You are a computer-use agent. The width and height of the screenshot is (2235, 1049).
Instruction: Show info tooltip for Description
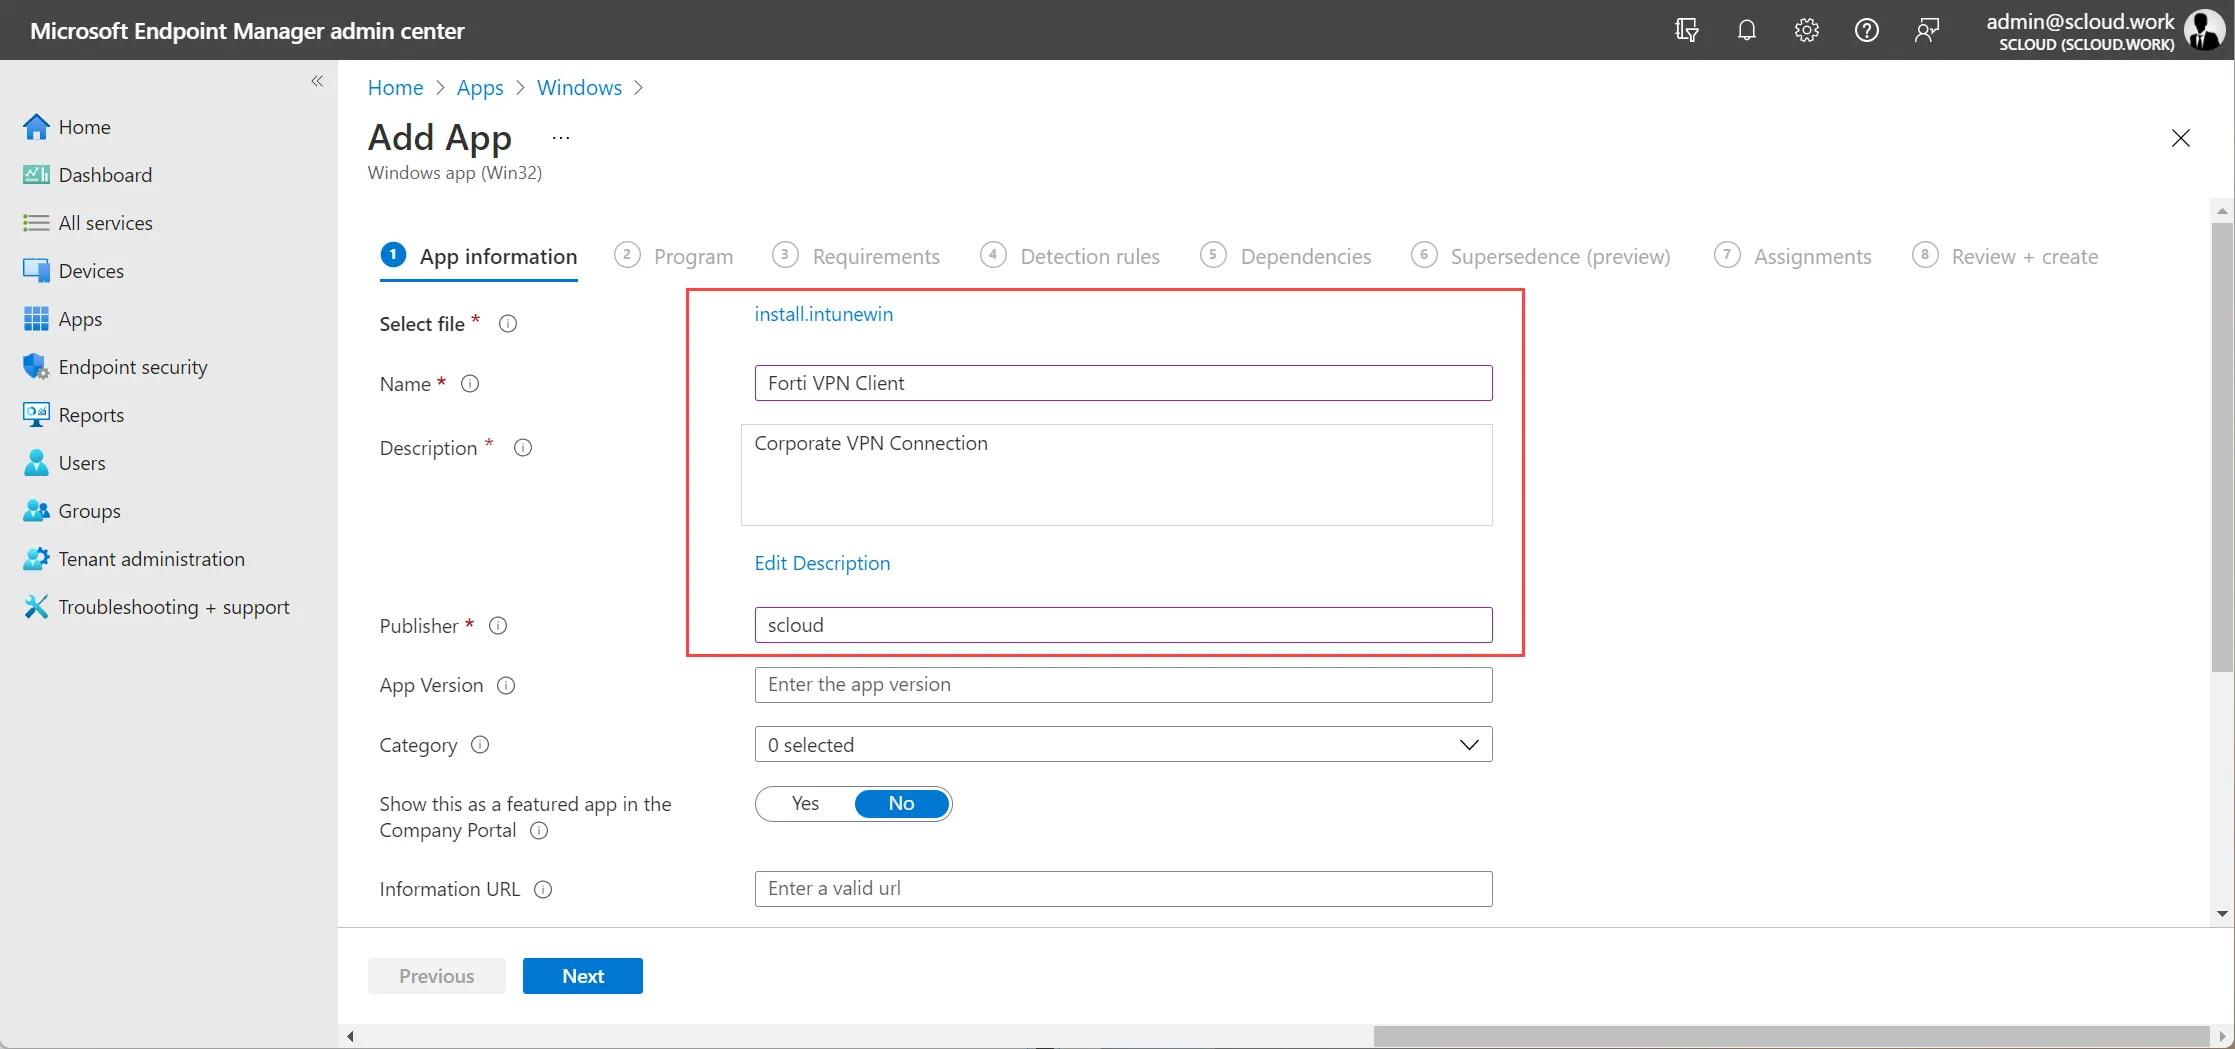523,448
